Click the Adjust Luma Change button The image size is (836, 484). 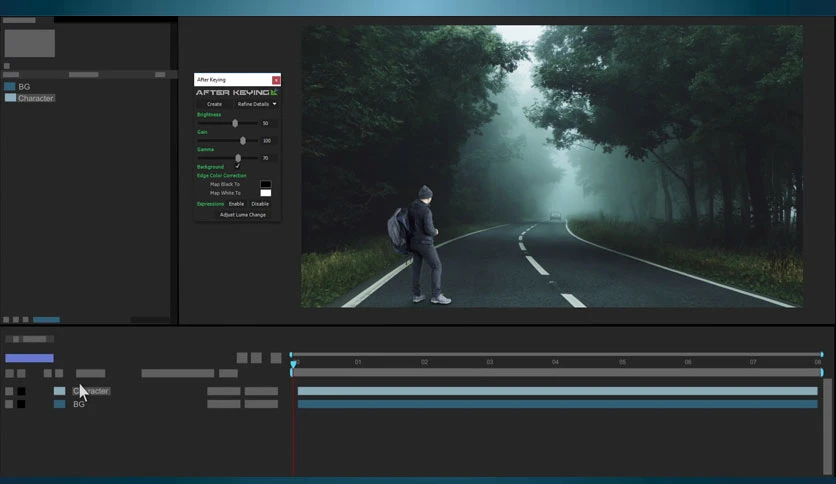[x=243, y=215]
